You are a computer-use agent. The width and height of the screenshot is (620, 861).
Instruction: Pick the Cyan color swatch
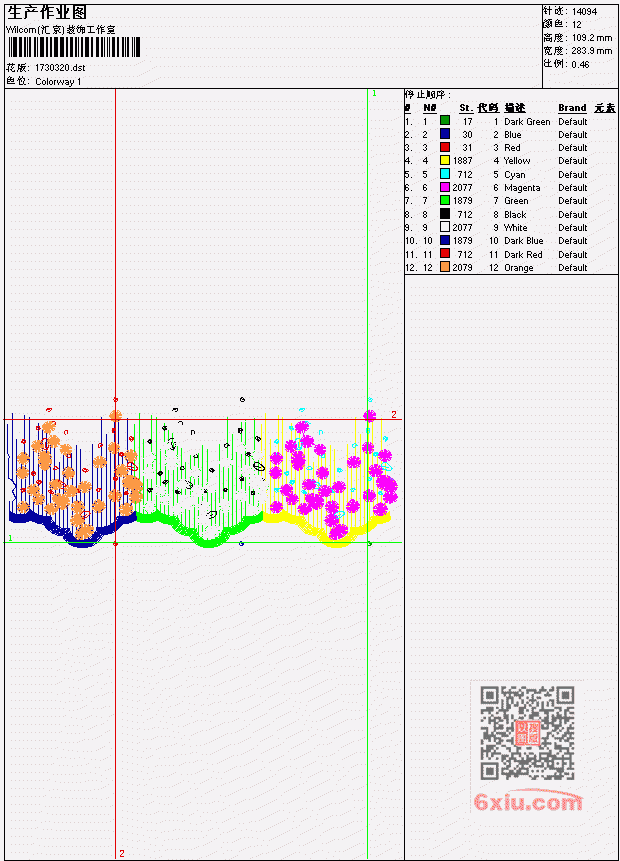[x=445, y=174]
